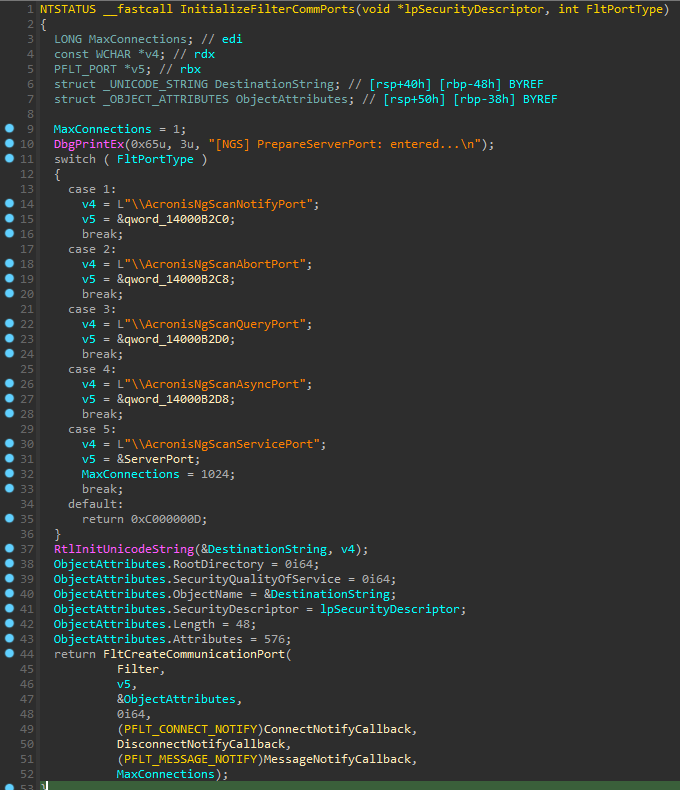The image size is (680, 790).
Task: Click blue dot next to line 32
Action: click(x=9, y=473)
